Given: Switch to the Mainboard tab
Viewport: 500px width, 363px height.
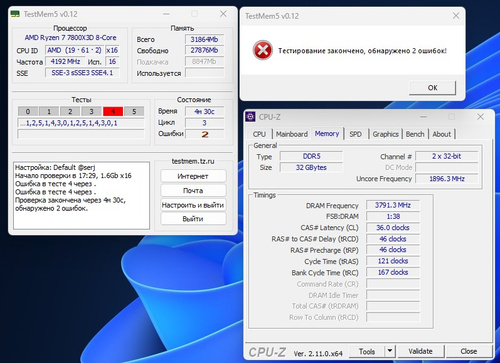Looking at the screenshot, I should (292, 134).
